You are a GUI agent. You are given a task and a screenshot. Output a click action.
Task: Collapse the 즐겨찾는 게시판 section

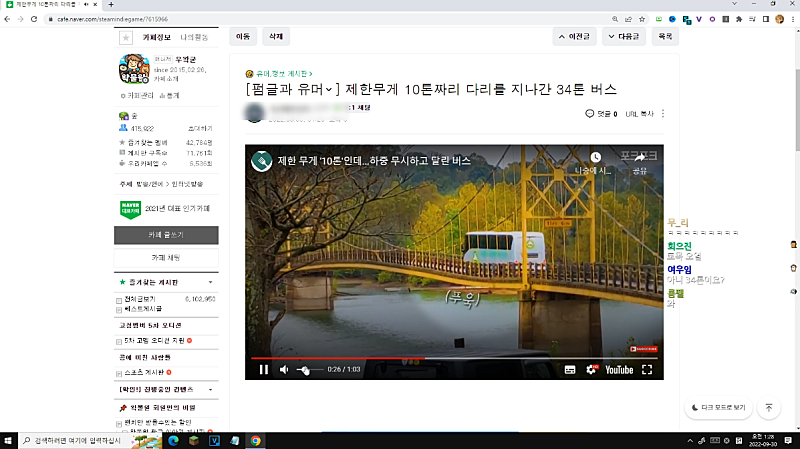(211, 283)
